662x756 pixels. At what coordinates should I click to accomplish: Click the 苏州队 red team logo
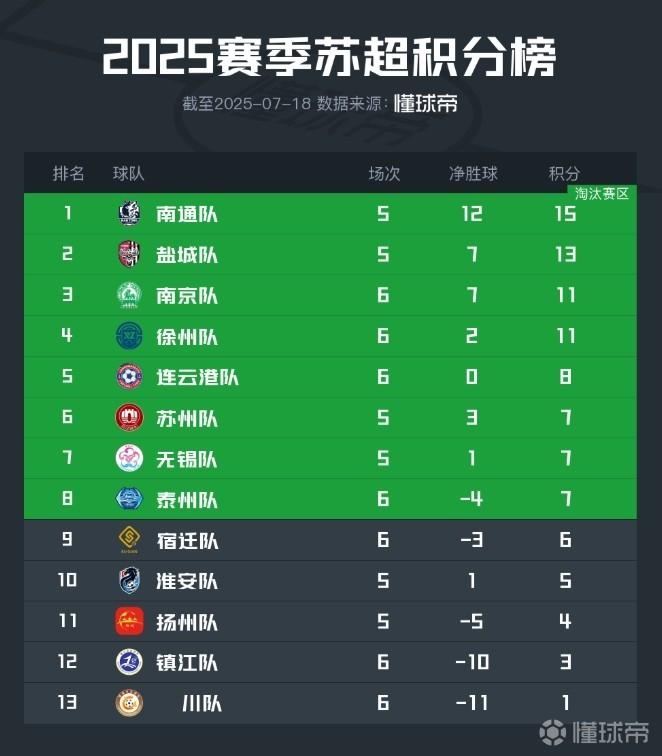pos(129,417)
